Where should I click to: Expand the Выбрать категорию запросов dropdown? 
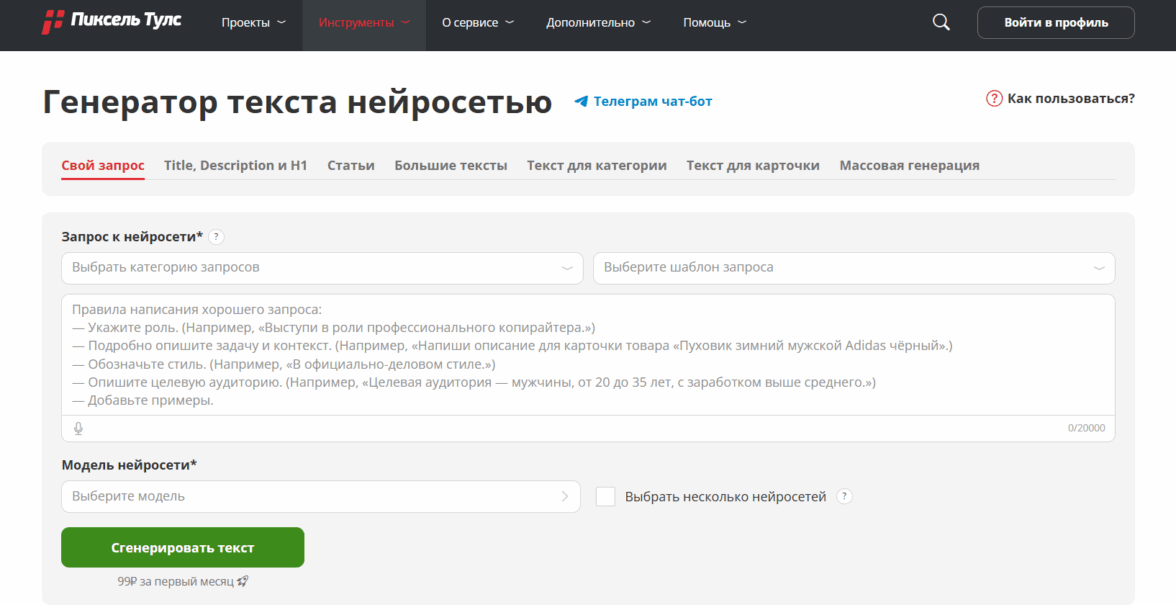[x=321, y=268]
